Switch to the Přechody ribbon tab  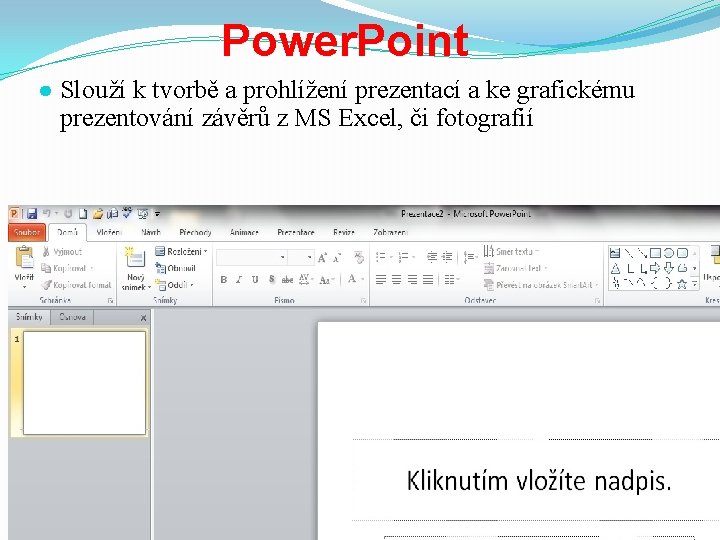195,233
